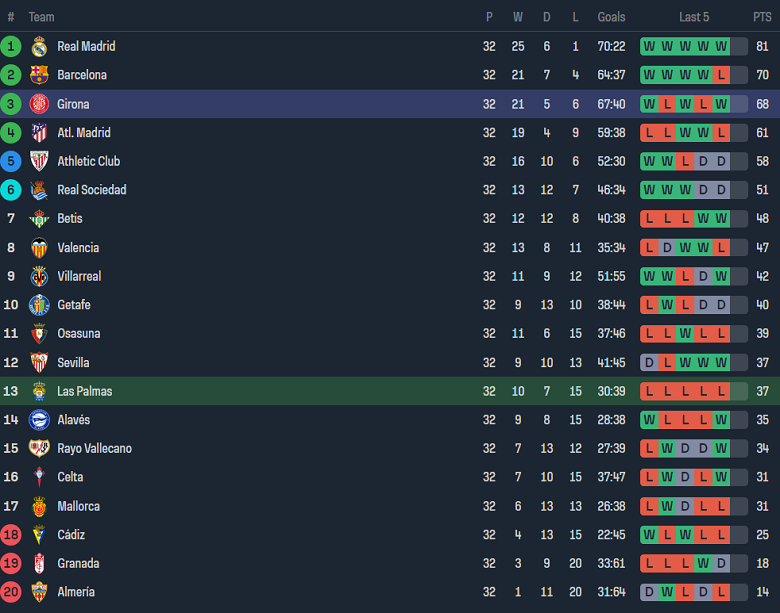Image resolution: width=780 pixels, height=613 pixels.
Task: Click the Last 5 column header
Action: pos(694,17)
